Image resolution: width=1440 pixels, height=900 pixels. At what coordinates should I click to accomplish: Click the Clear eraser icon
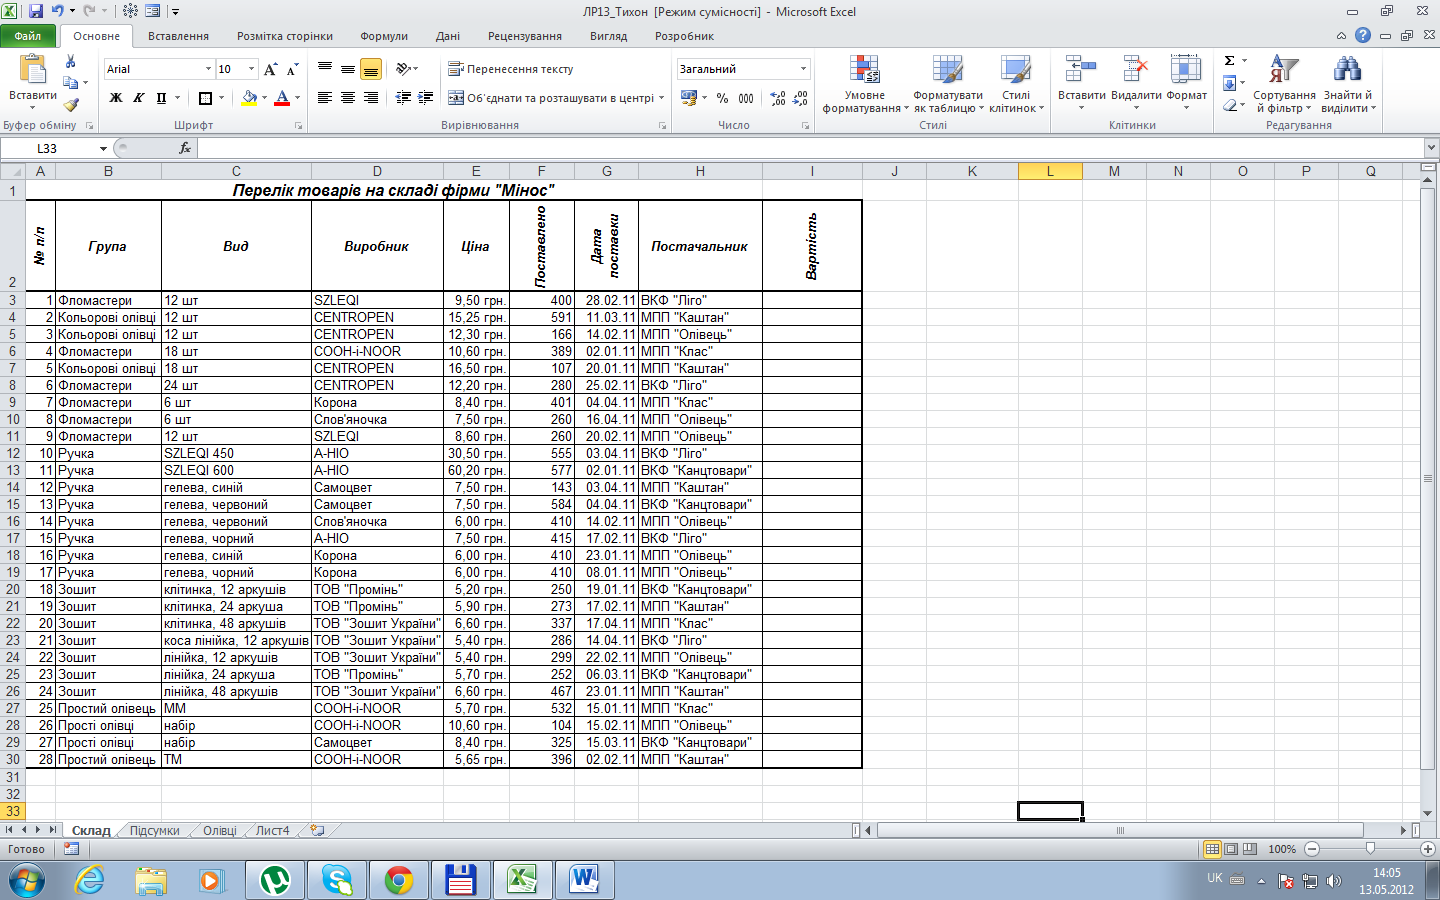tap(1230, 105)
